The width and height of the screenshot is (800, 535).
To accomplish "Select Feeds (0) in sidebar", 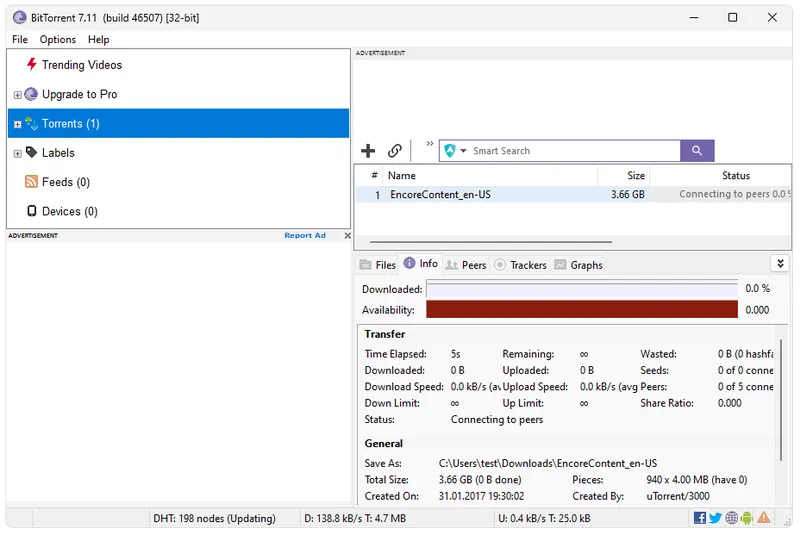I will [66, 182].
